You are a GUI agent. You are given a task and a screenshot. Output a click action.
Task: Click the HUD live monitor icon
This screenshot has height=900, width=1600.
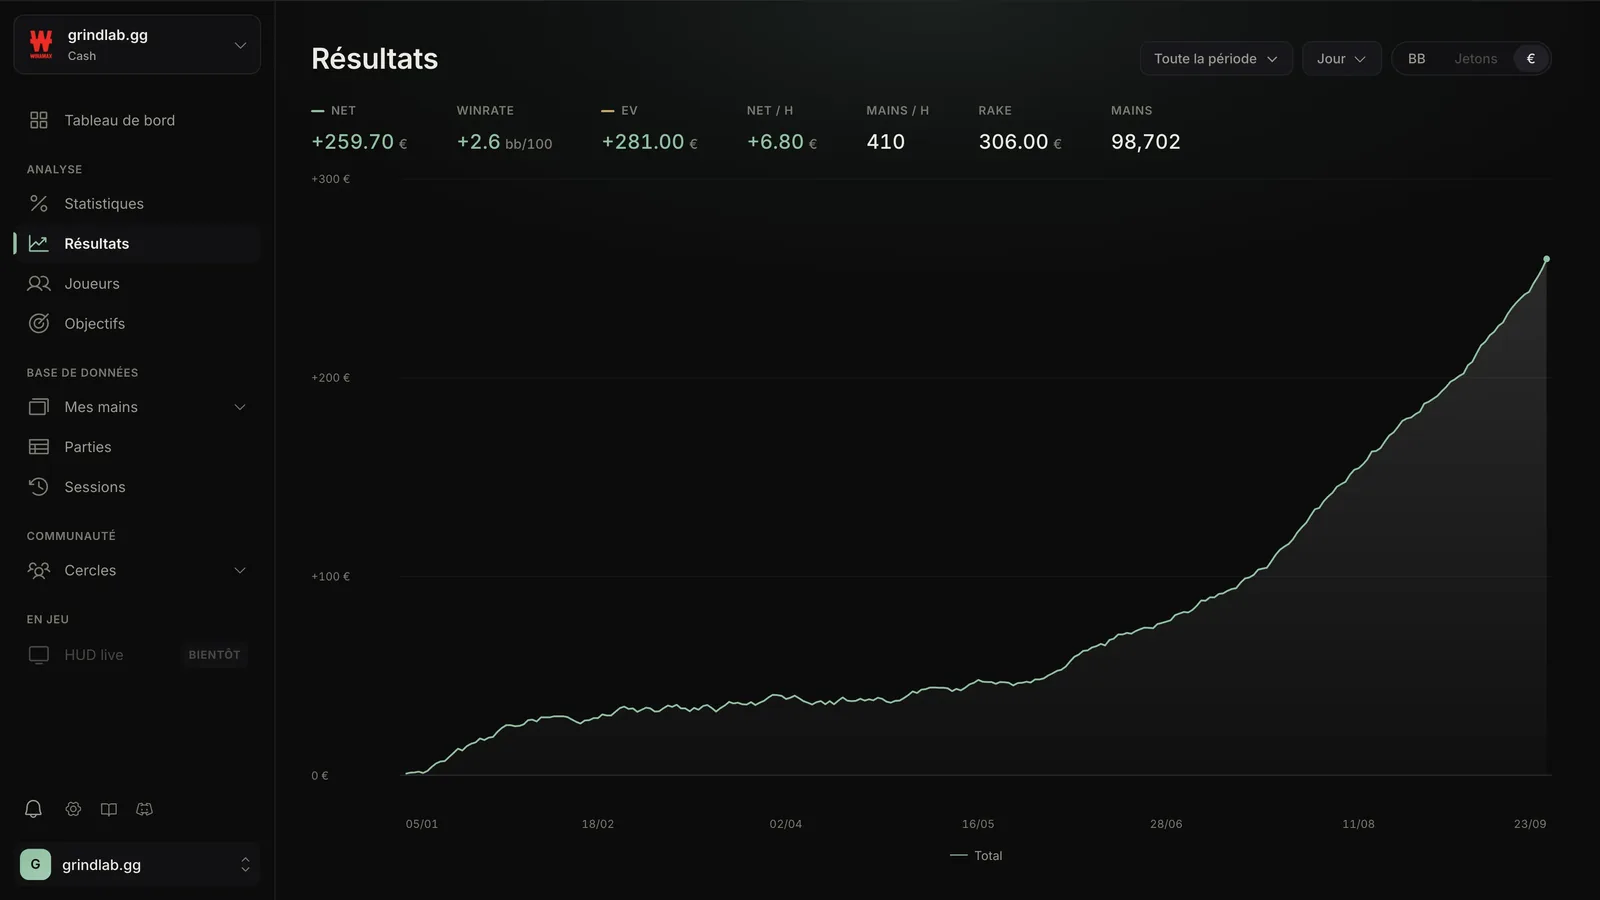39,655
